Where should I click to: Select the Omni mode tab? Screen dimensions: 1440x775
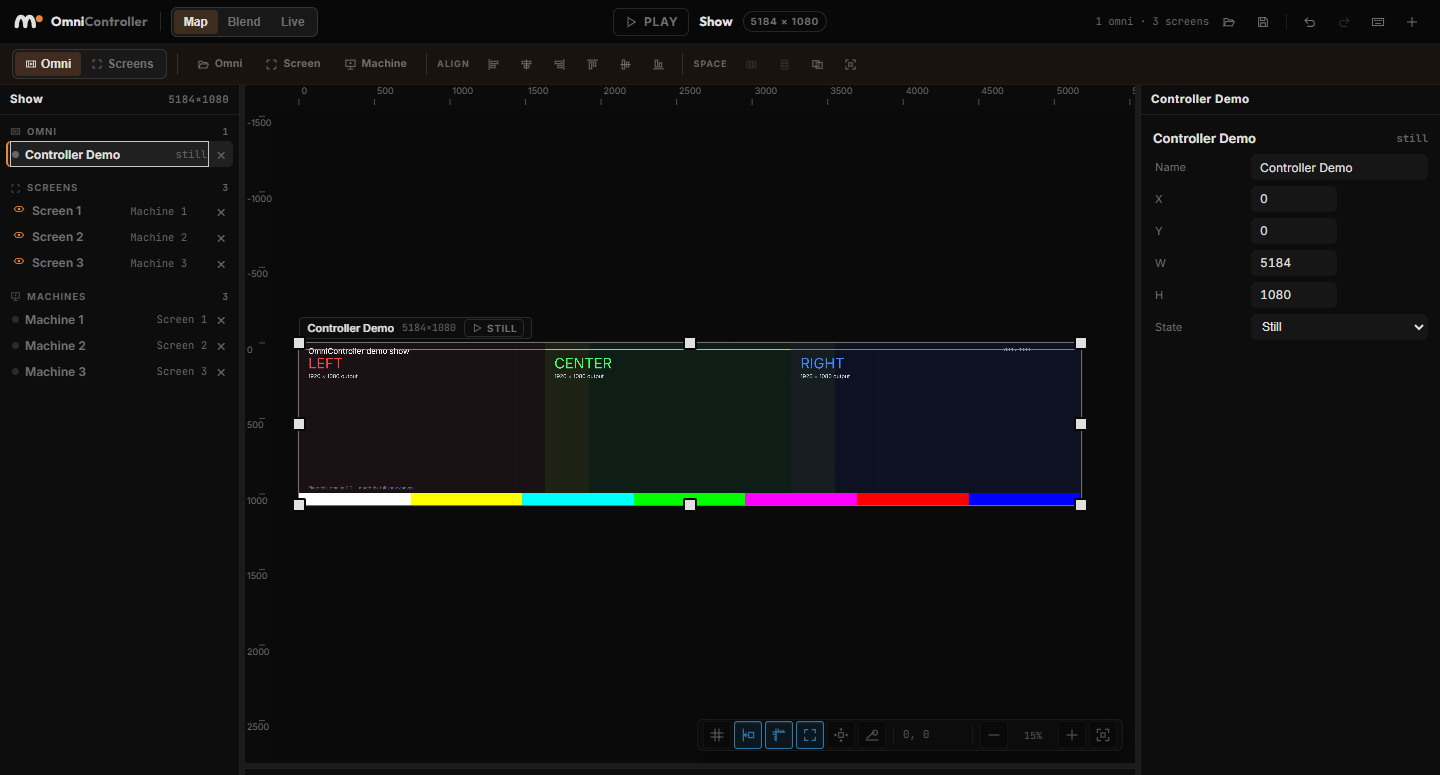point(48,64)
